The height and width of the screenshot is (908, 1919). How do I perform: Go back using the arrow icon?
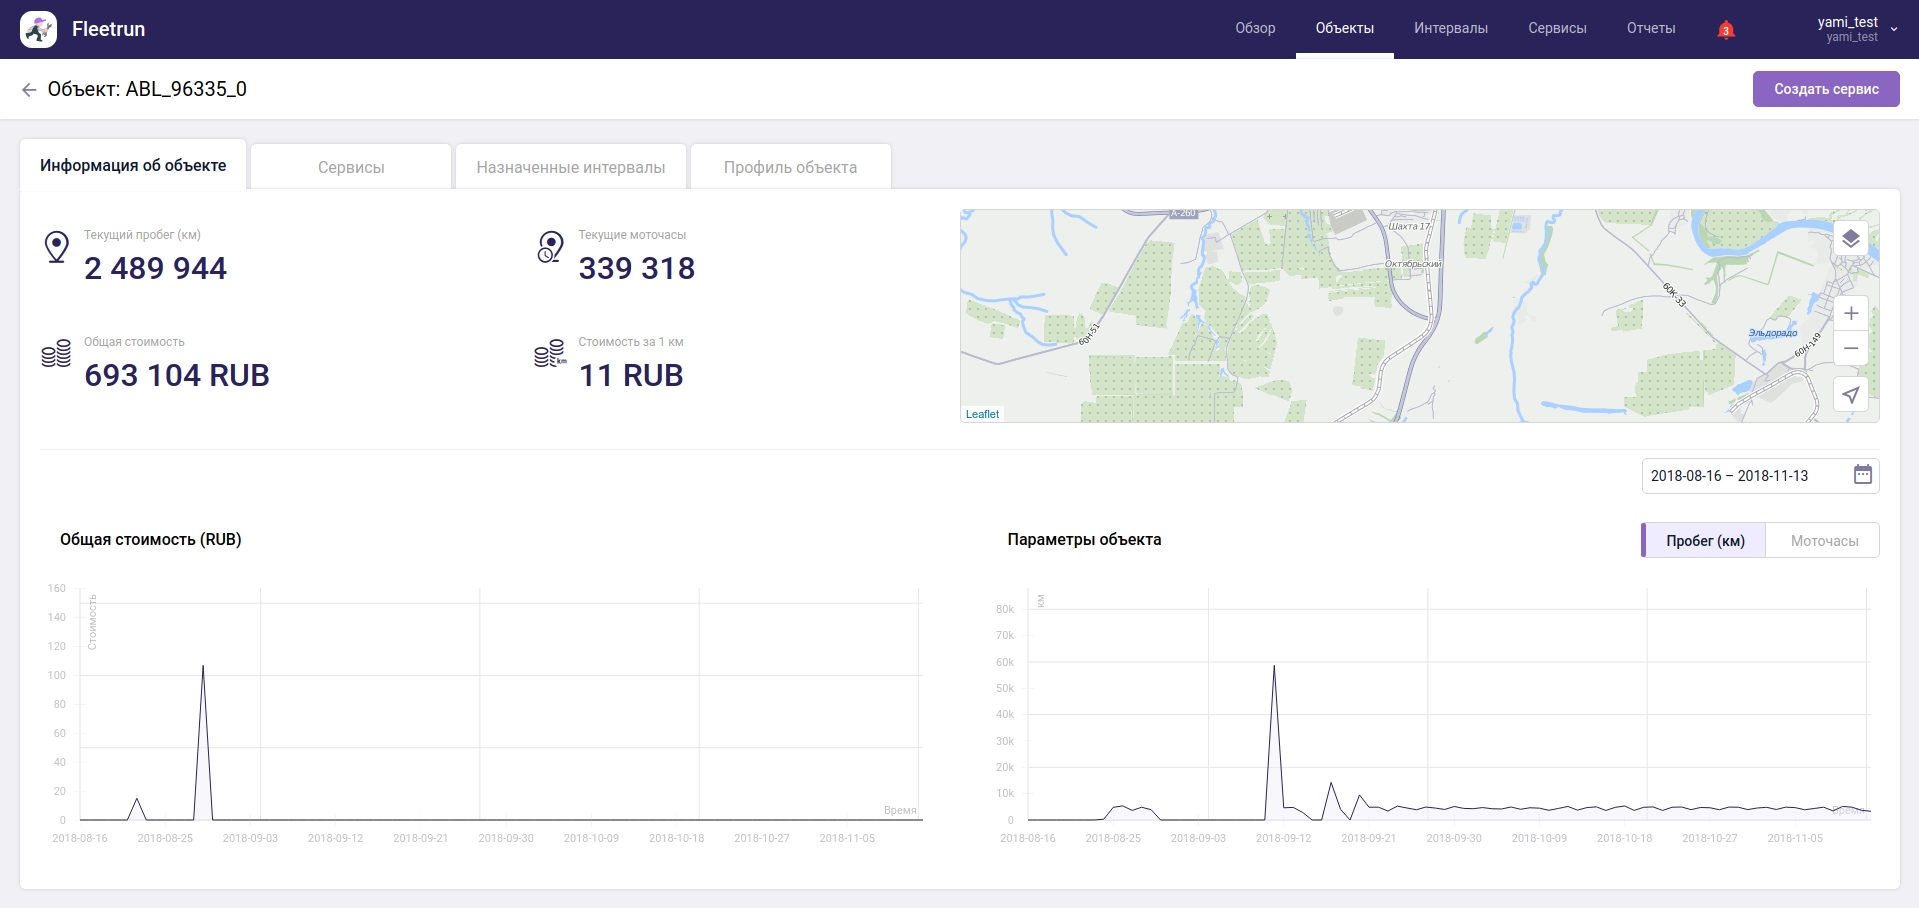29,90
